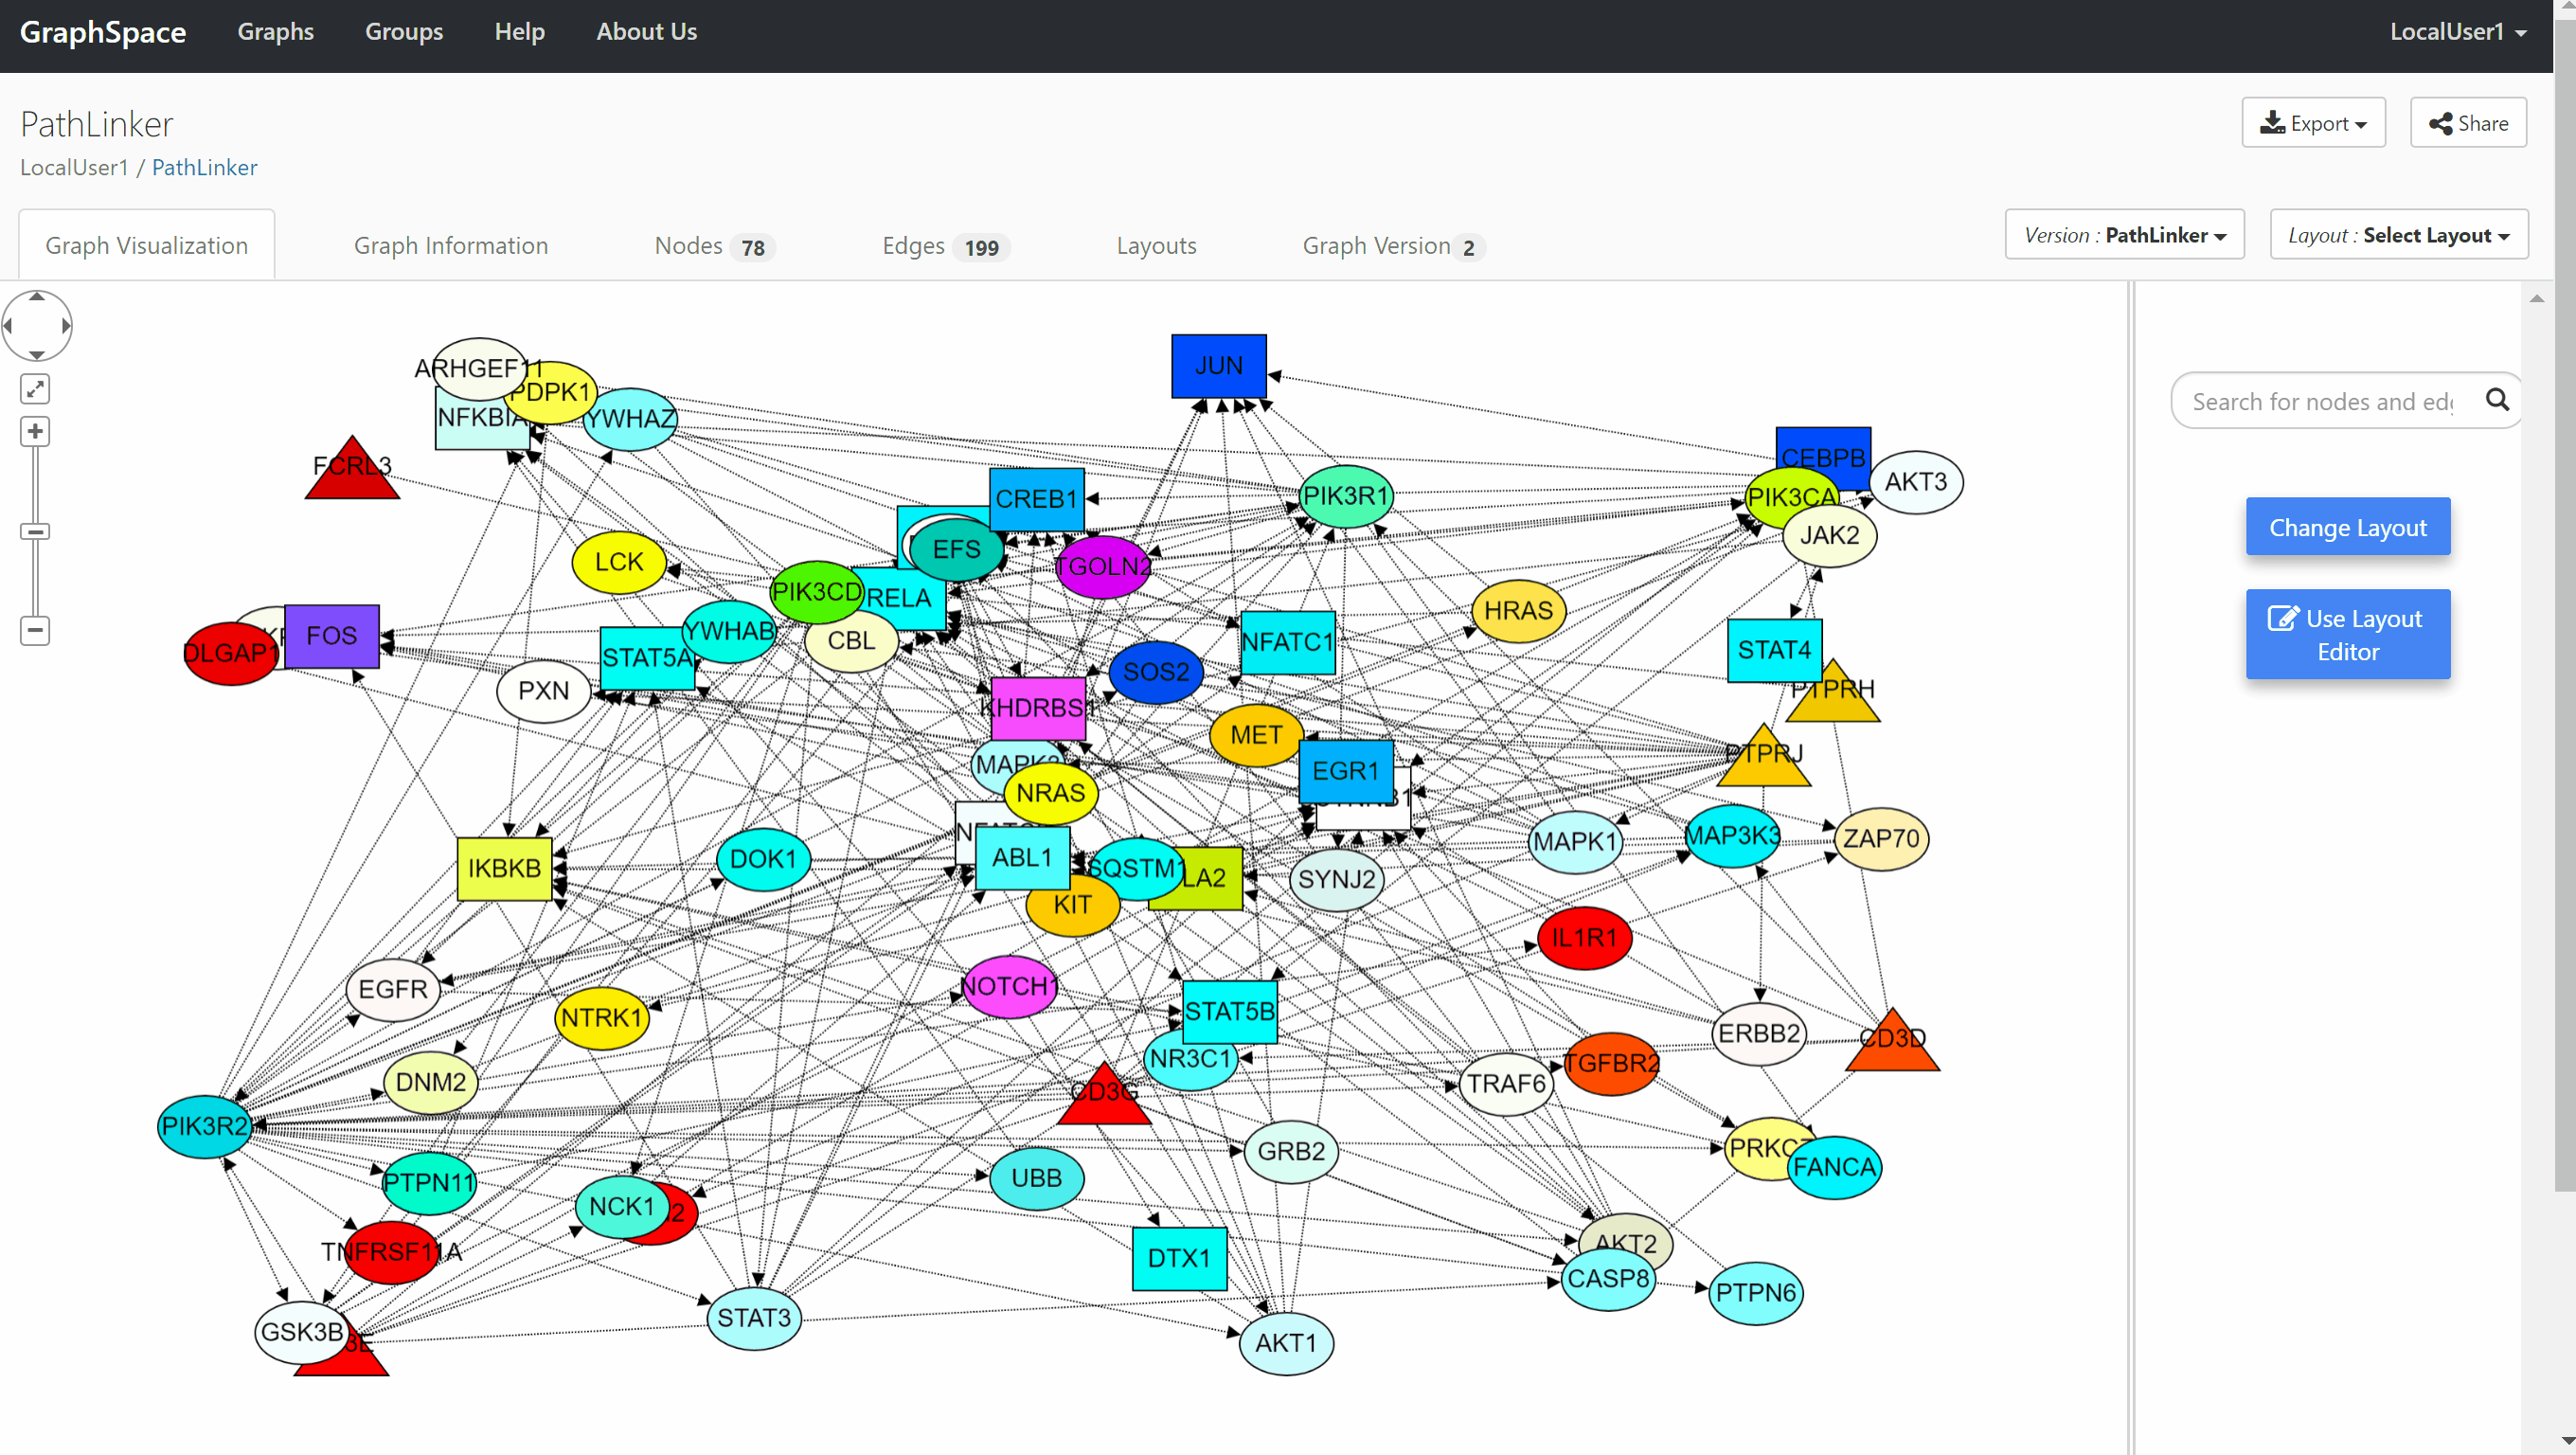Pan the graph right with the arrow control
Screen dimensions: 2576x1455
[x=66, y=325]
